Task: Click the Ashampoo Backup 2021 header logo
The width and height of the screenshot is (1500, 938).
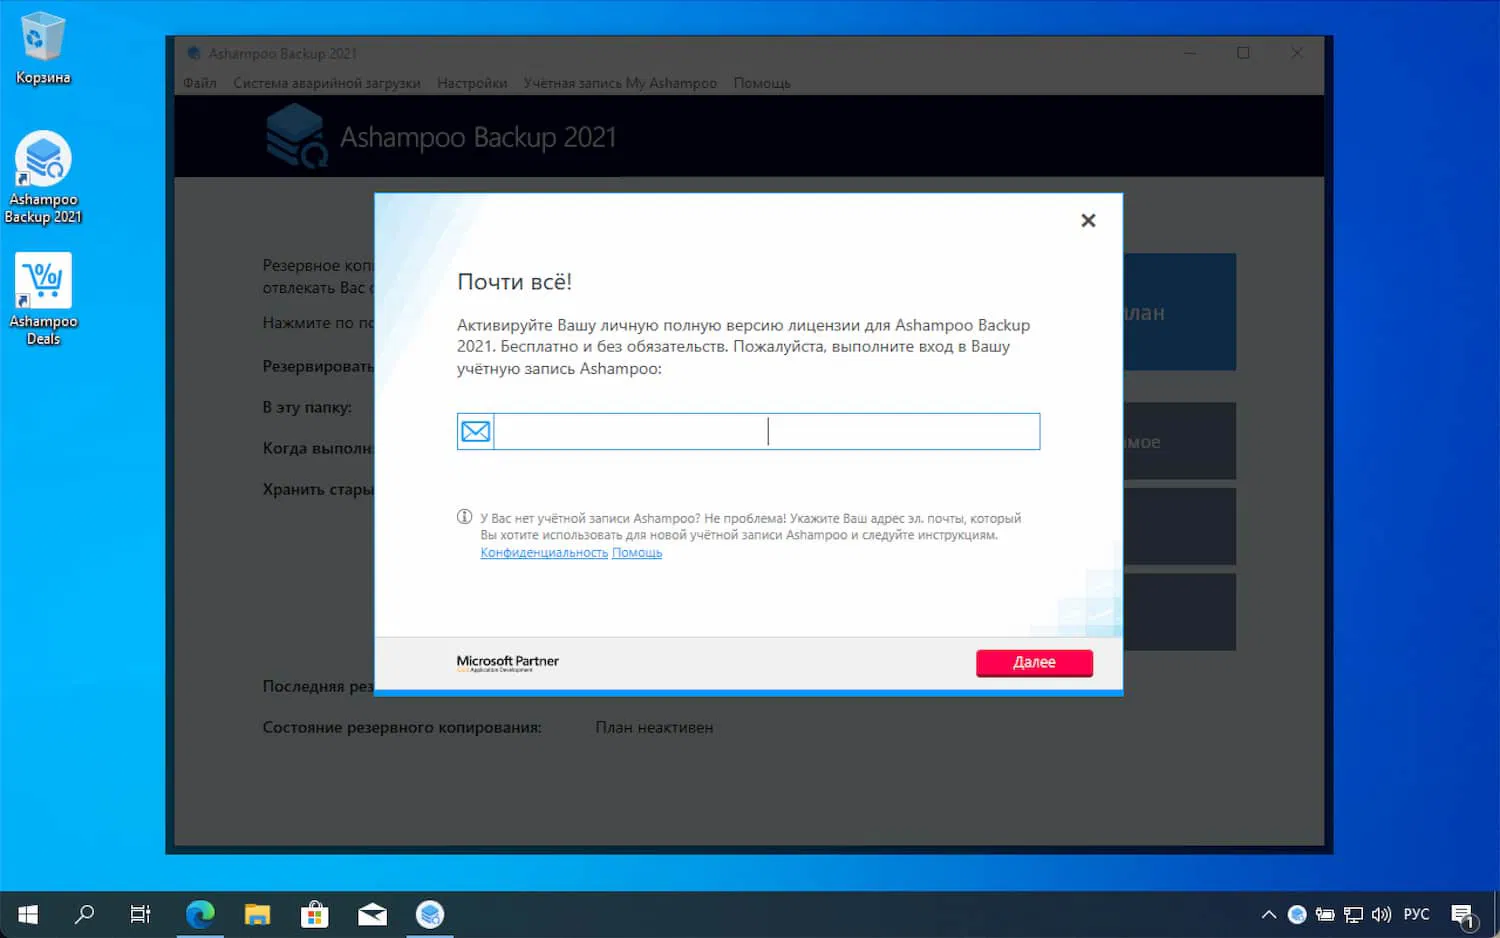Action: [x=297, y=137]
